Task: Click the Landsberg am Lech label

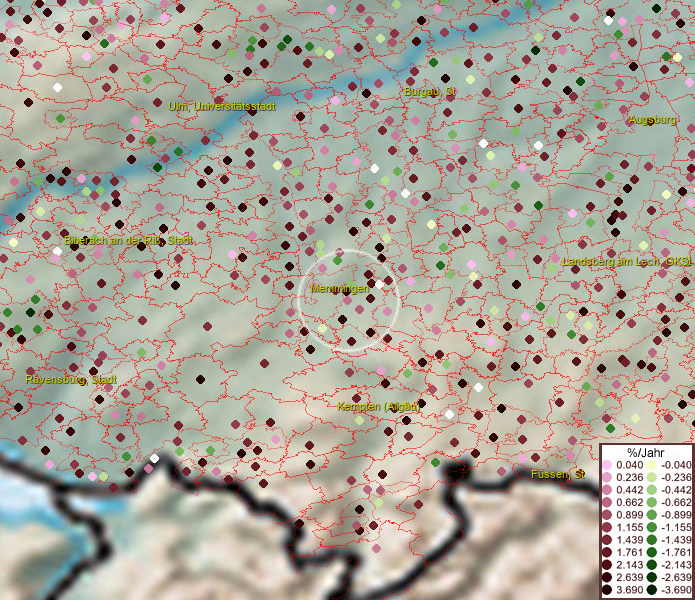Action: 627,261
